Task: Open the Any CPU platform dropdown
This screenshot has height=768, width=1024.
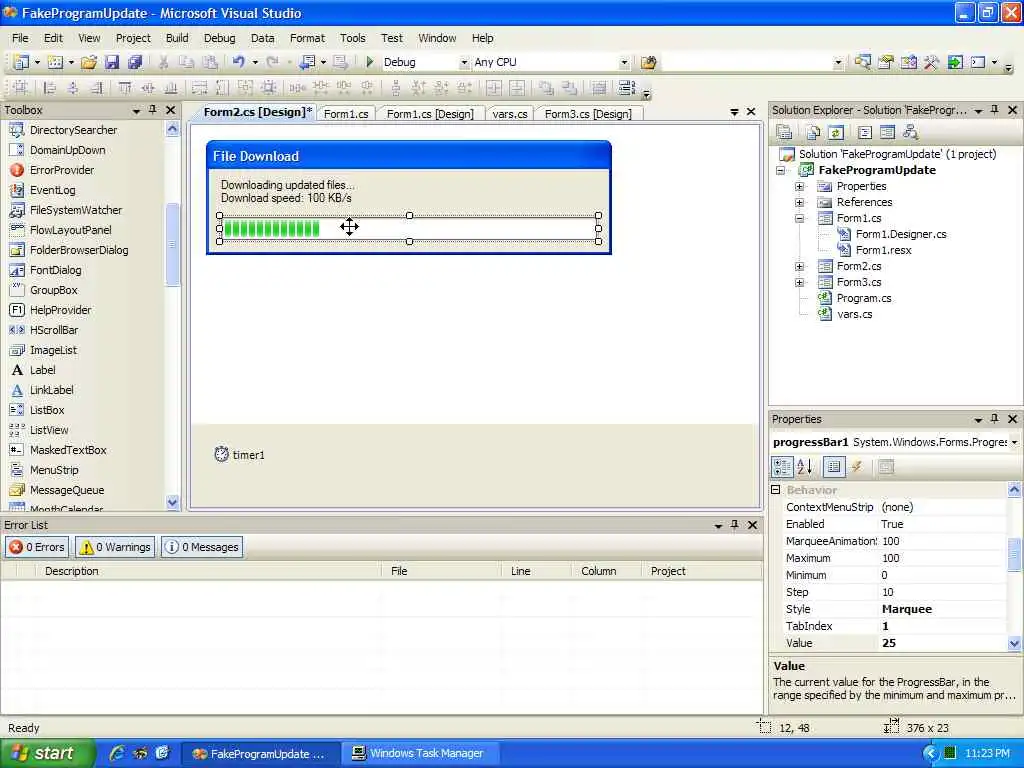Action: pyautogui.click(x=624, y=62)
